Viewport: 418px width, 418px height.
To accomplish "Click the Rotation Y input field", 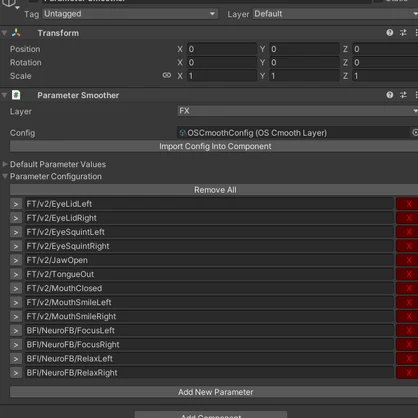I will (304, 62).
